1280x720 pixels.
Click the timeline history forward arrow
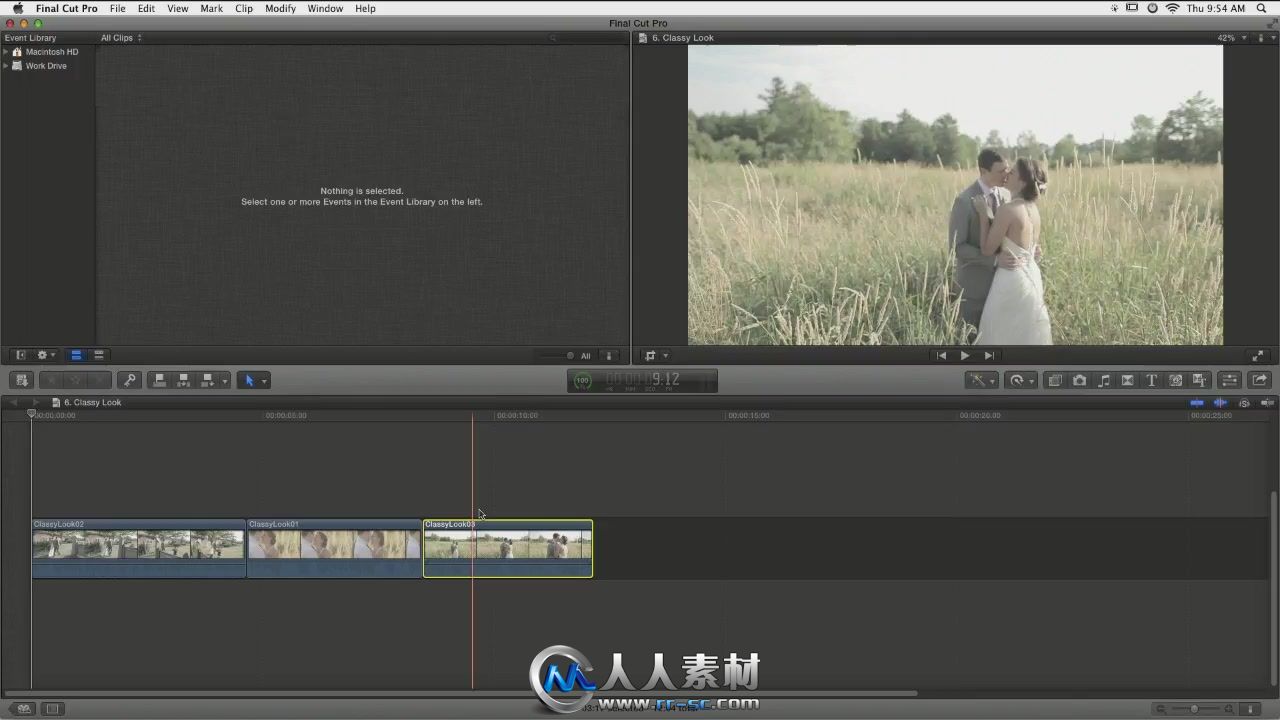pyautogui.click(x=36, y=402)
